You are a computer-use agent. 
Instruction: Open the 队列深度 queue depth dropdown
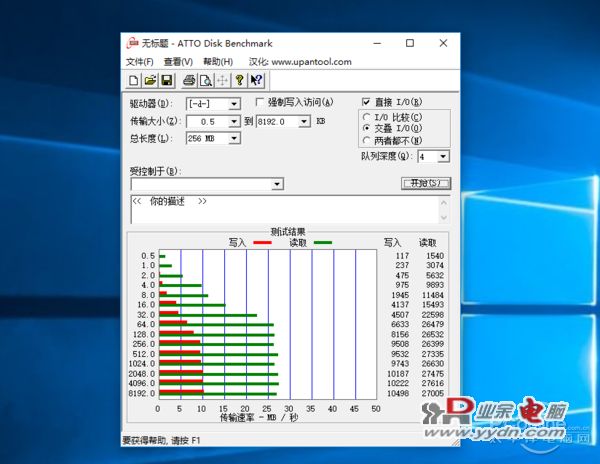[443, 156]
